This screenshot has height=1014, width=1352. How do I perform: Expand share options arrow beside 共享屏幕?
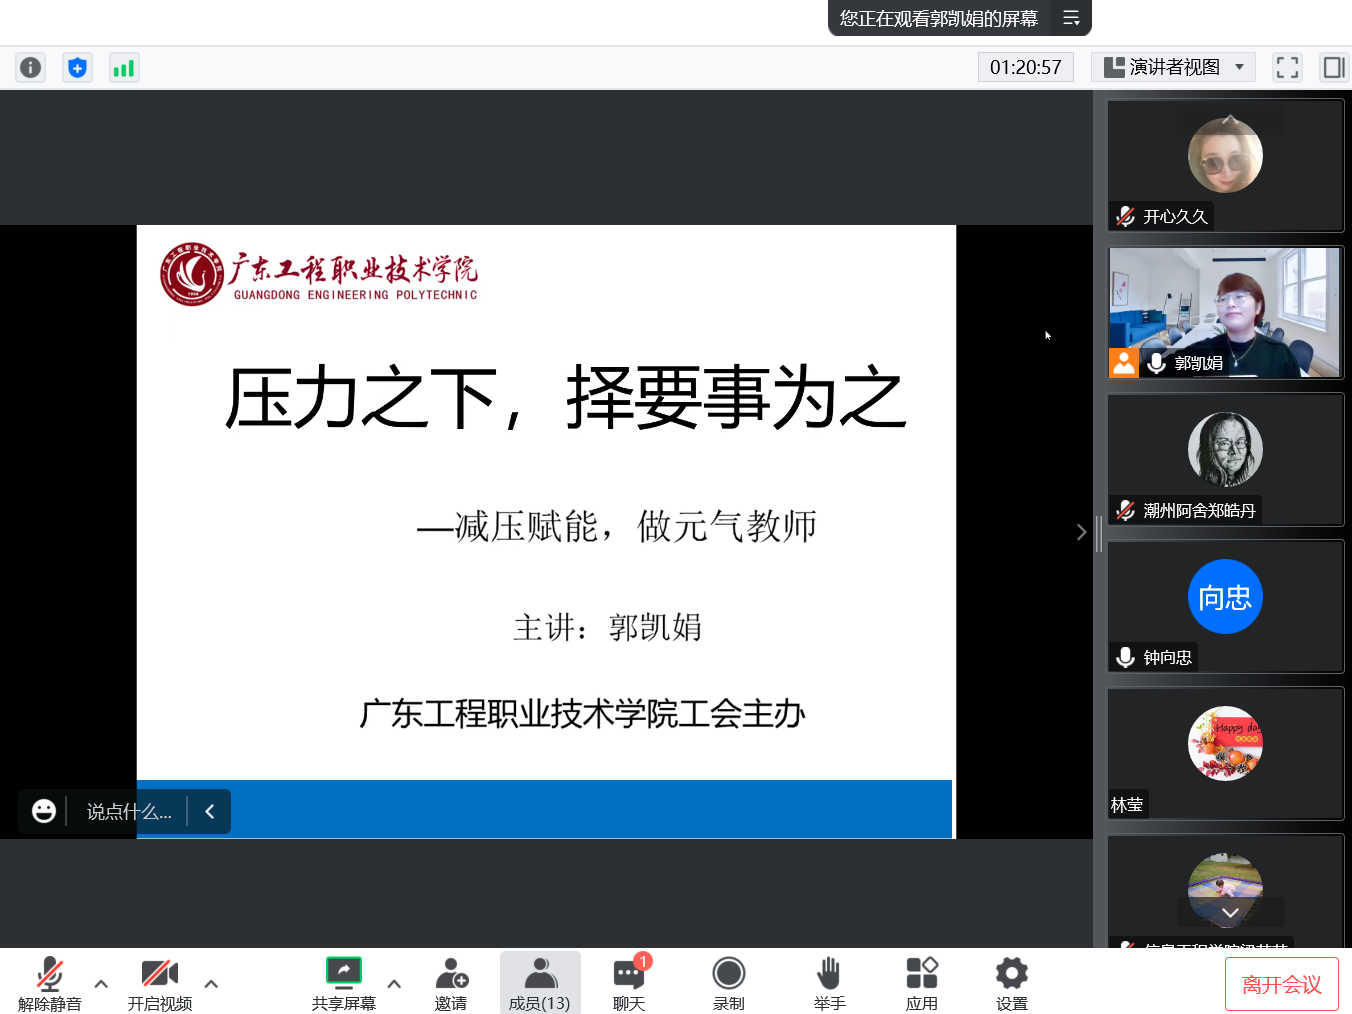point(394,984)
